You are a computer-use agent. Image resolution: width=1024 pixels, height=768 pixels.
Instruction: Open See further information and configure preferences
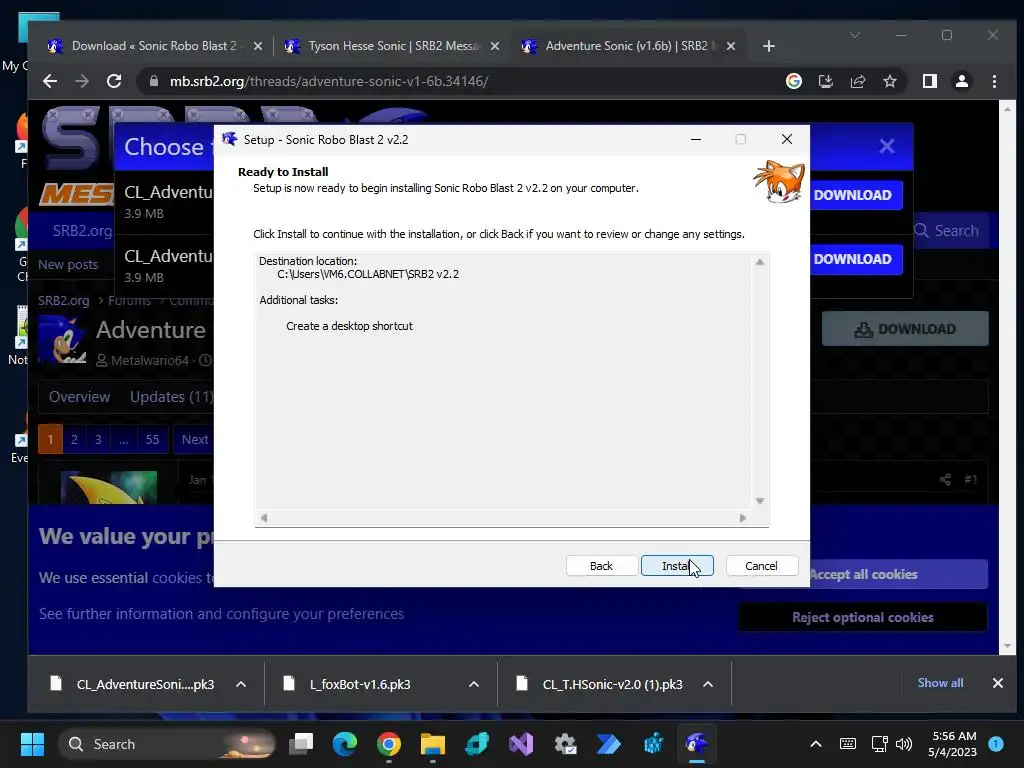[x=221, y=614]
